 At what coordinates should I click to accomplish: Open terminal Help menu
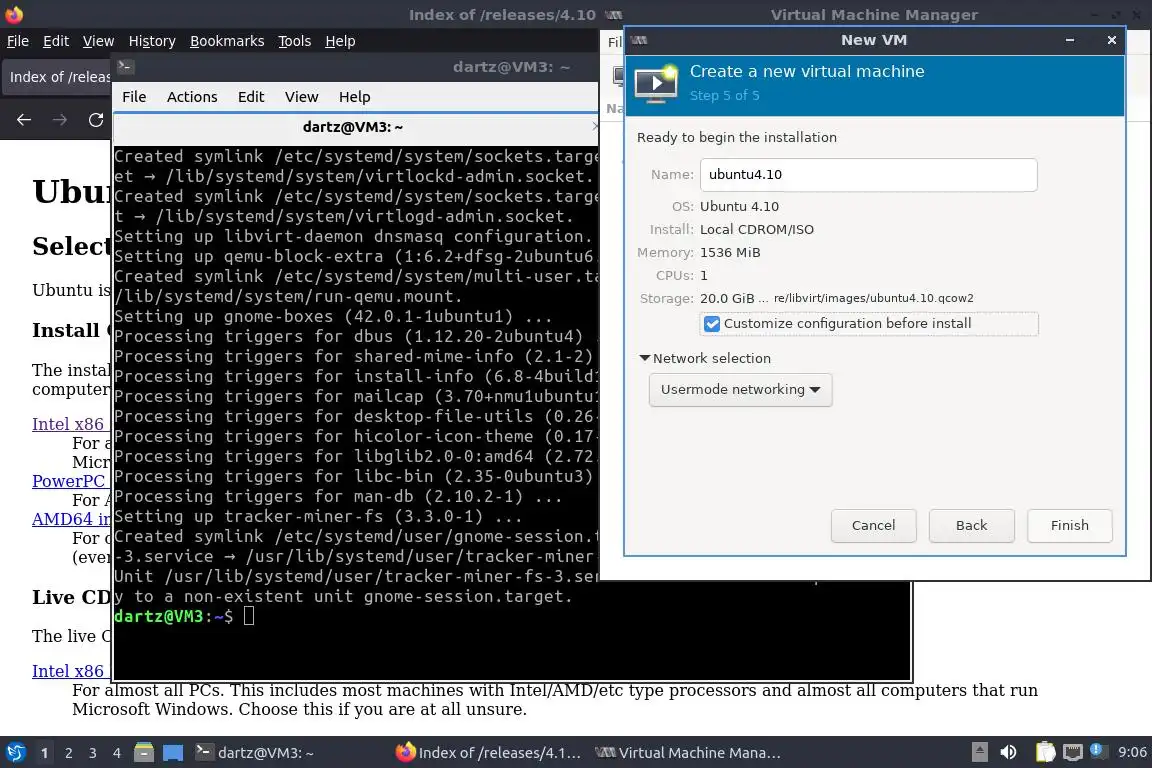point(354,97)
